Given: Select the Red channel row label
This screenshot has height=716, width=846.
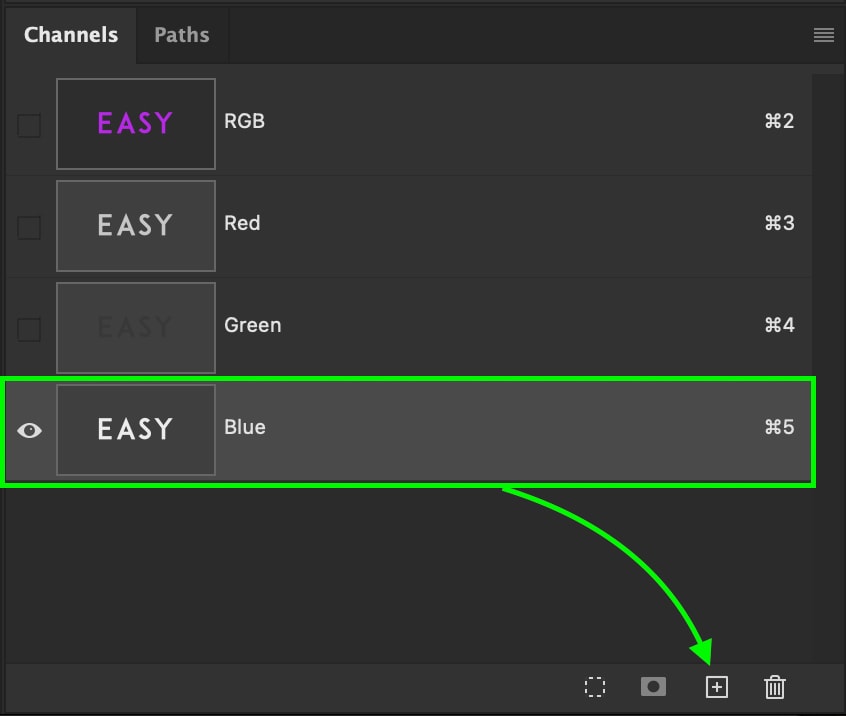Looking at the screenshot, I should click(242, 224).
